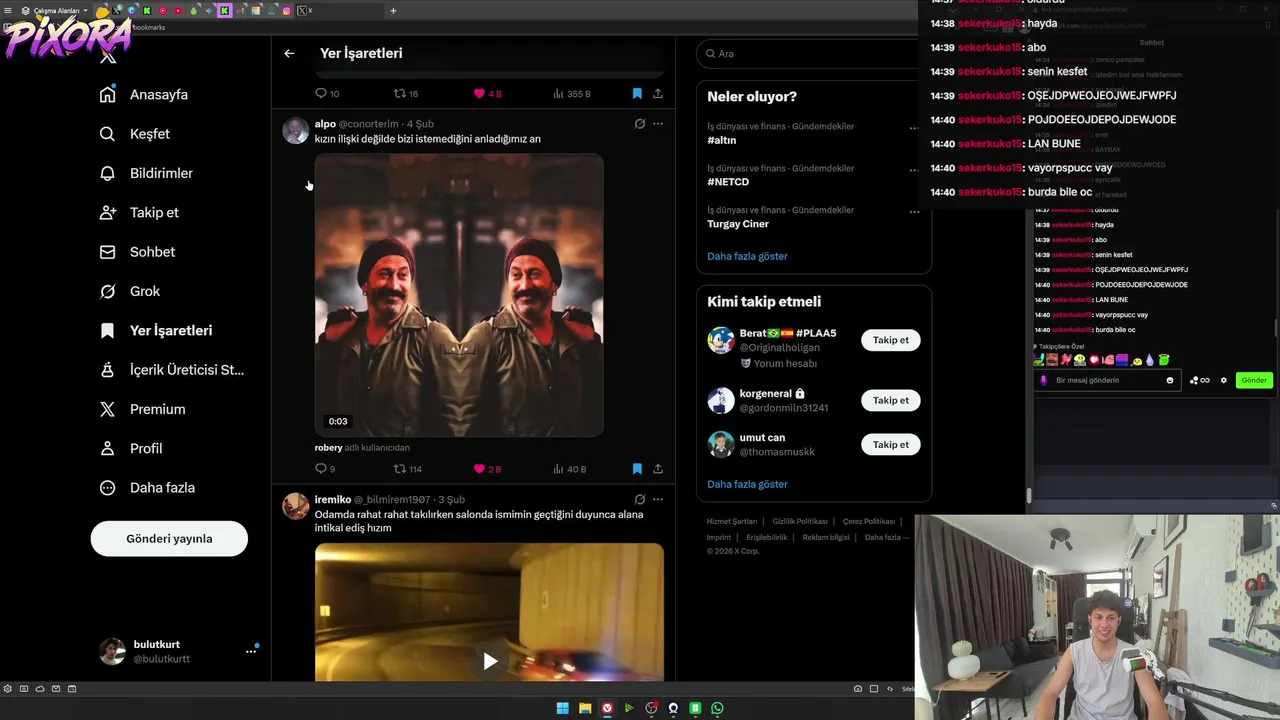The width and height of the screenshot is (1280, 720).
Task: Open the Çalışma Alanları workspace dropdown
Action: tap(54, 11)
